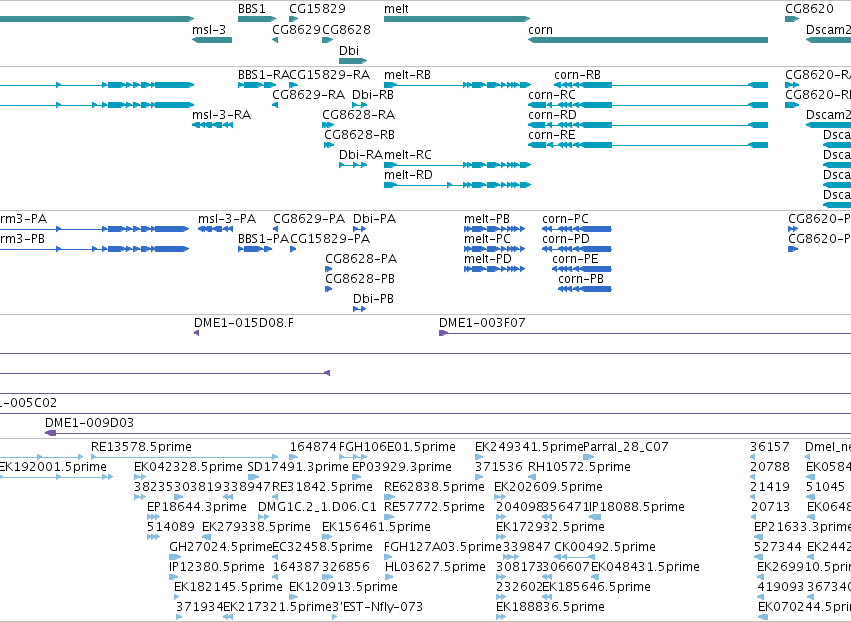Select the CG15829 gene label
Image resolution: width=851 pixels, height=622 pixels.
click(317, 9)
